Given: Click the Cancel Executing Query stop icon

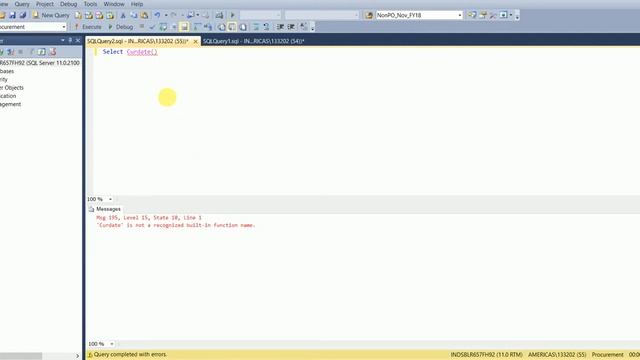Looking at the screenshot, I should (x=142, y=27).
